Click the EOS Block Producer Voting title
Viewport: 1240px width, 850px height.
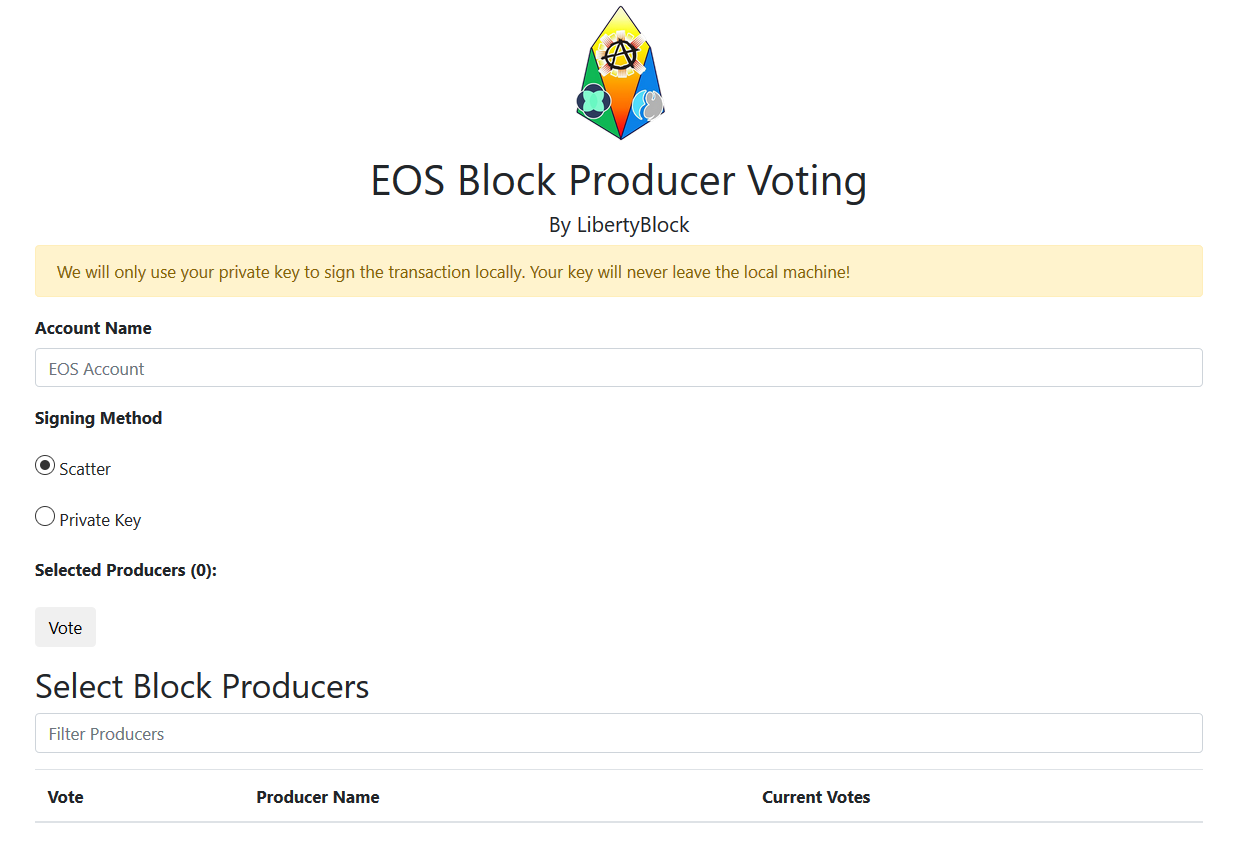tap(618, 181)
